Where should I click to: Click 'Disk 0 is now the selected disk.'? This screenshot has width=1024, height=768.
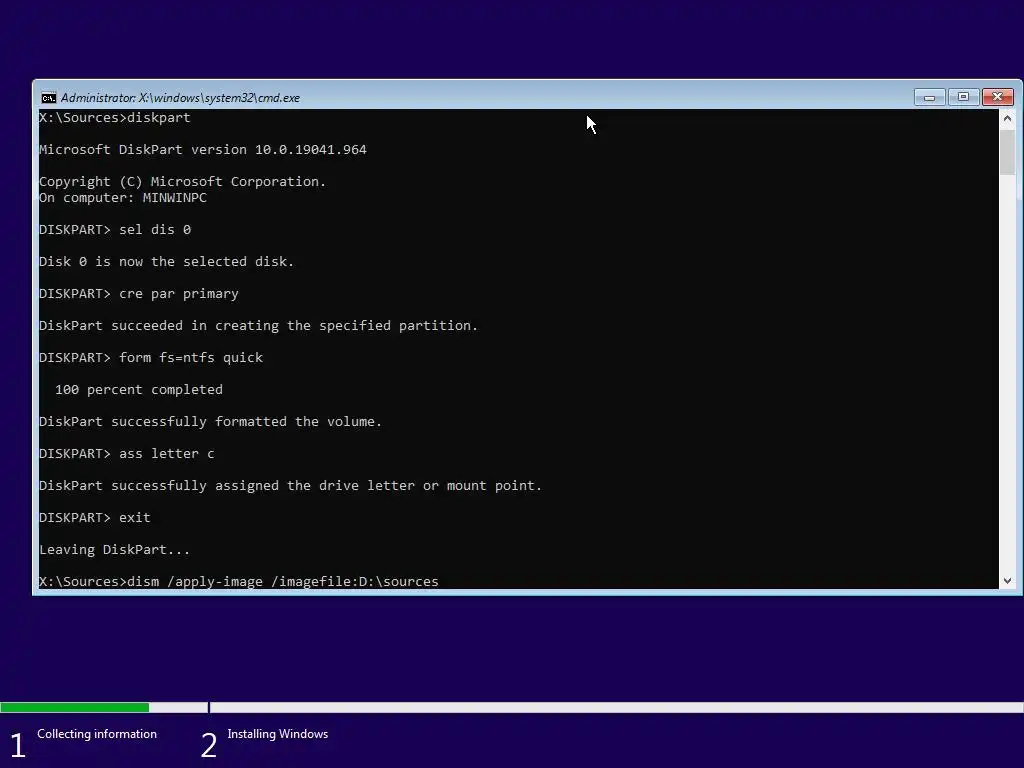click(x=167, y=262)
